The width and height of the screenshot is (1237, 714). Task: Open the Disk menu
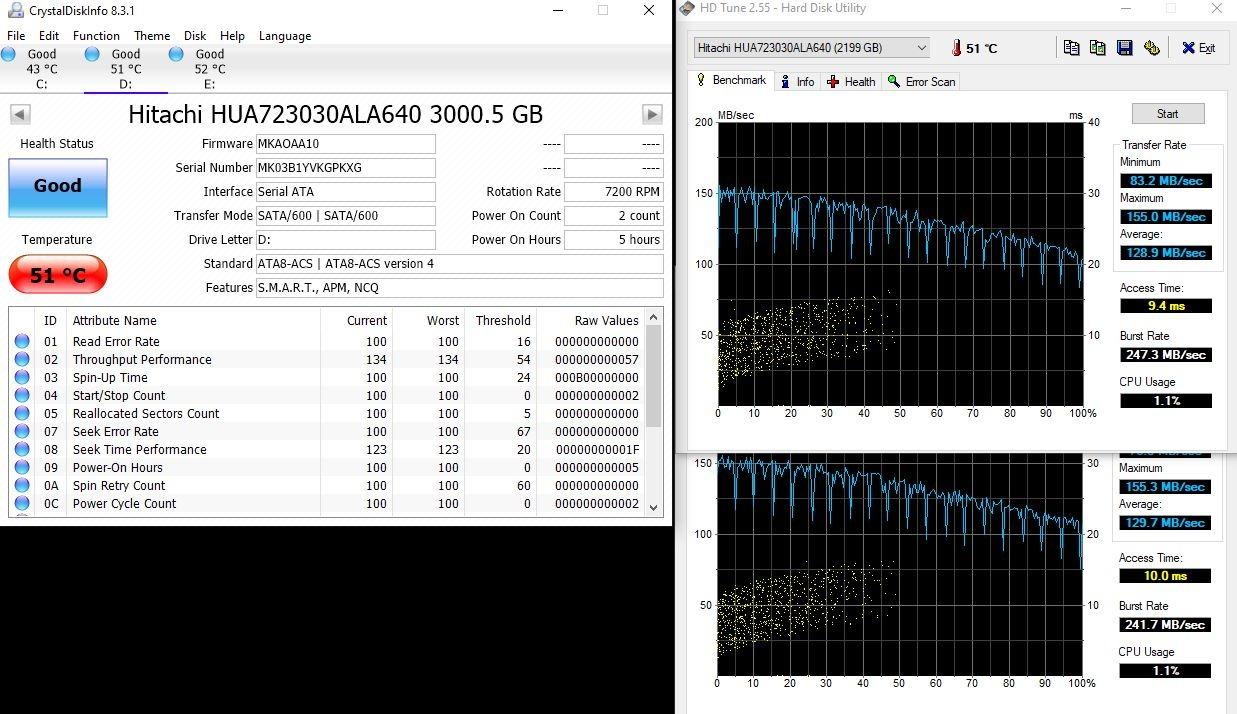[195, 36]
